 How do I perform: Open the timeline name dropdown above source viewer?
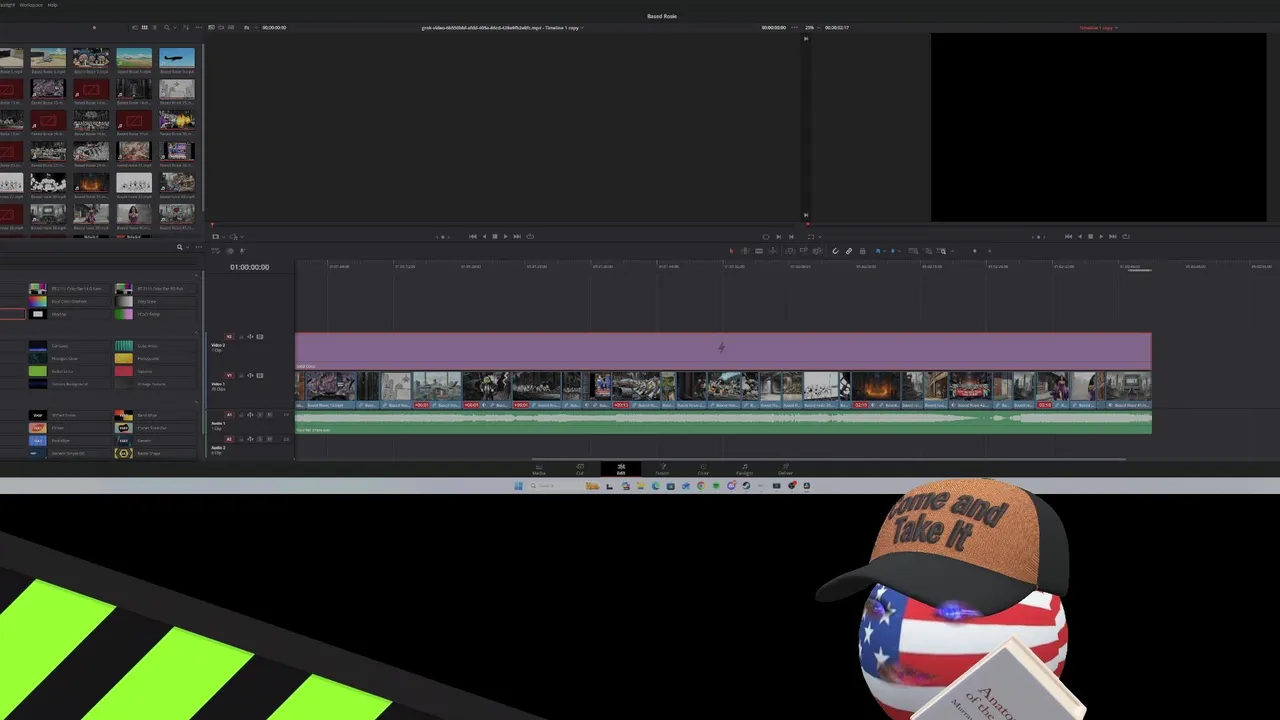click(x=584, y=27)
